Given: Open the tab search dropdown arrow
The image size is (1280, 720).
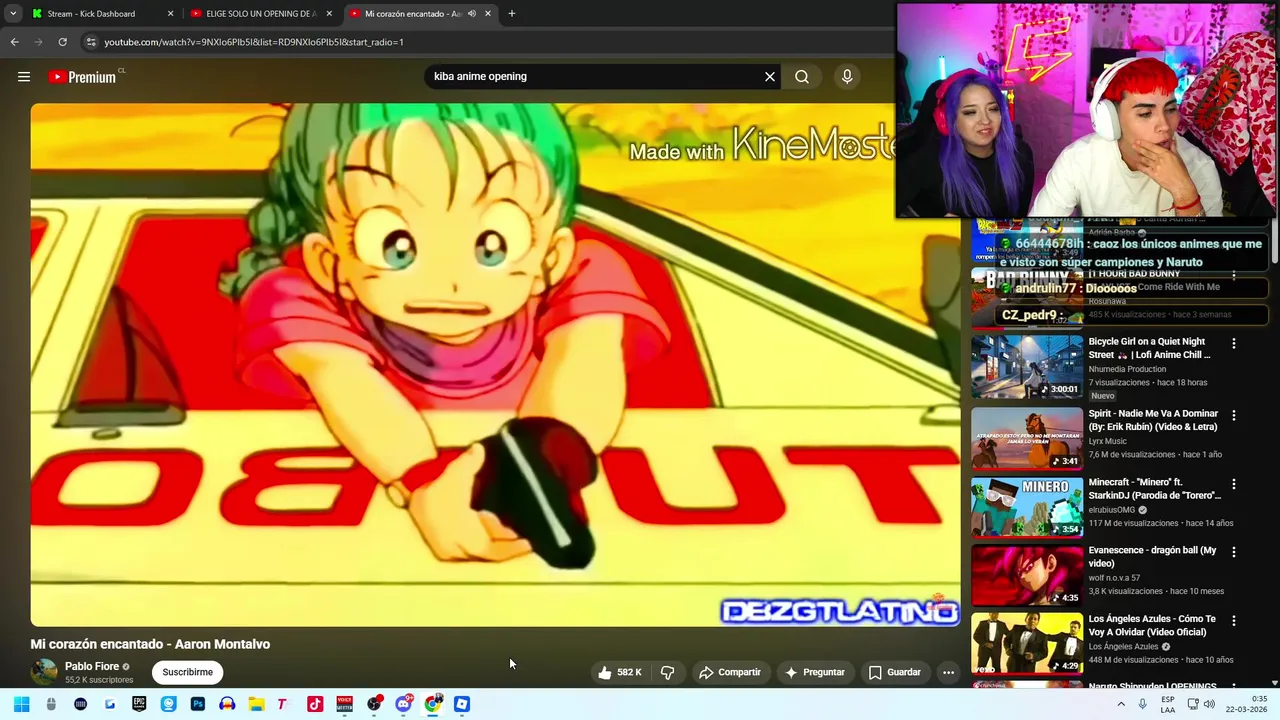Looking at the screenshot, I should 12,14.
